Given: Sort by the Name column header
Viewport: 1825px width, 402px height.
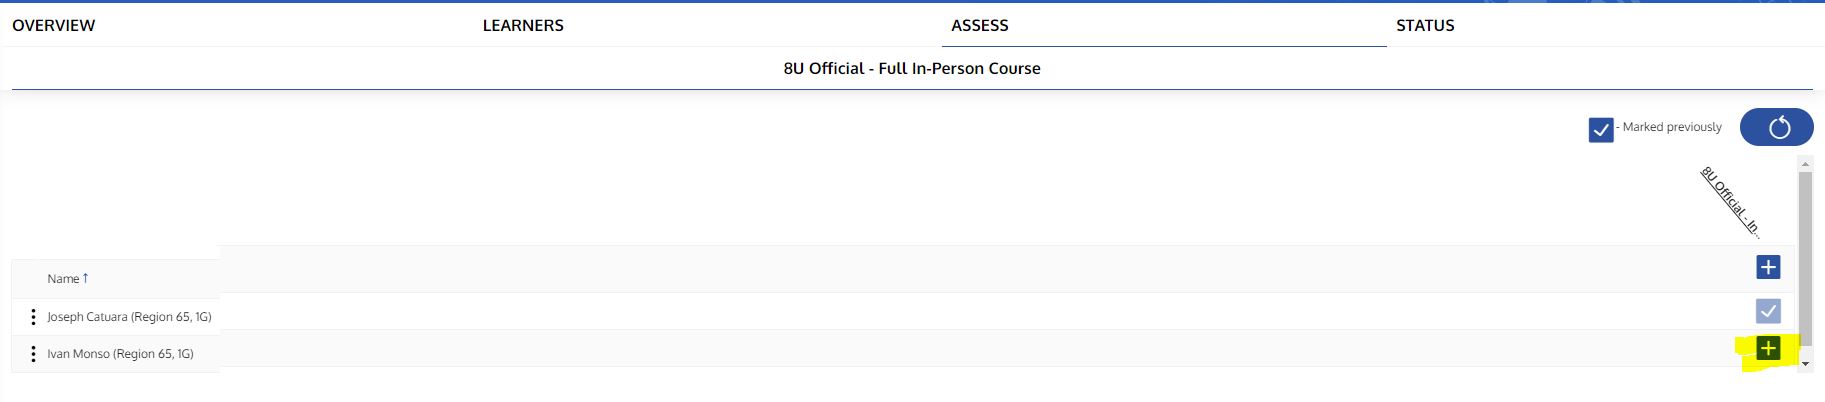Looking at the screenshot, I should point(63,279).
